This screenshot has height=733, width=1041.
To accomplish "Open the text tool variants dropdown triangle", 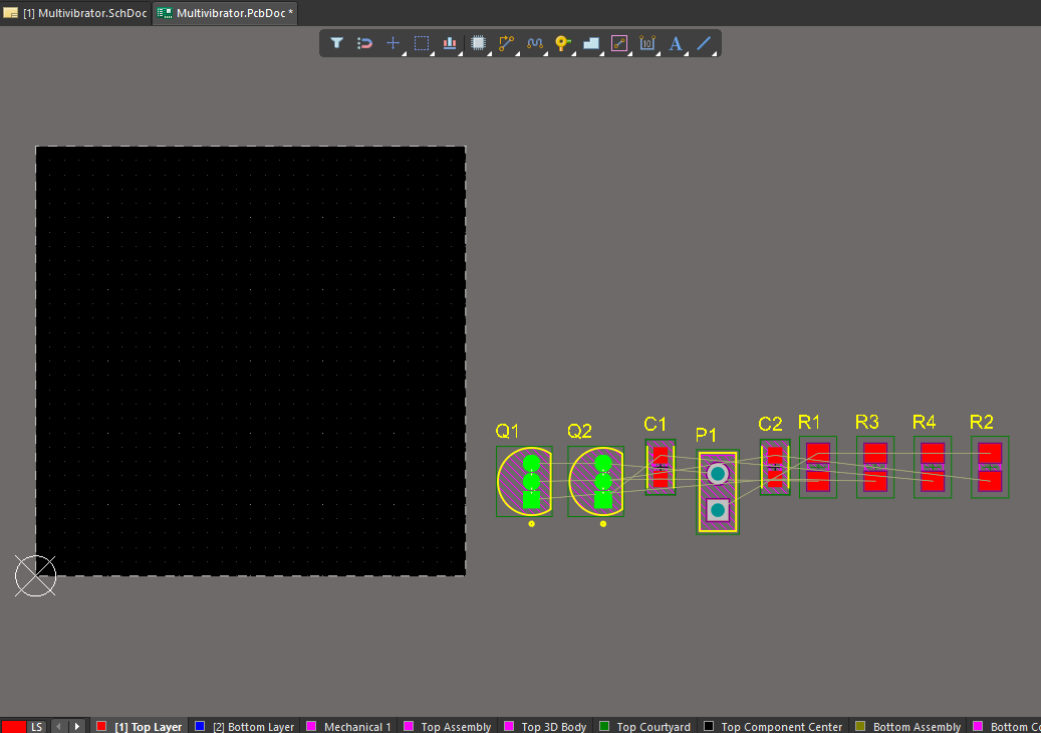I will [687, 52].
